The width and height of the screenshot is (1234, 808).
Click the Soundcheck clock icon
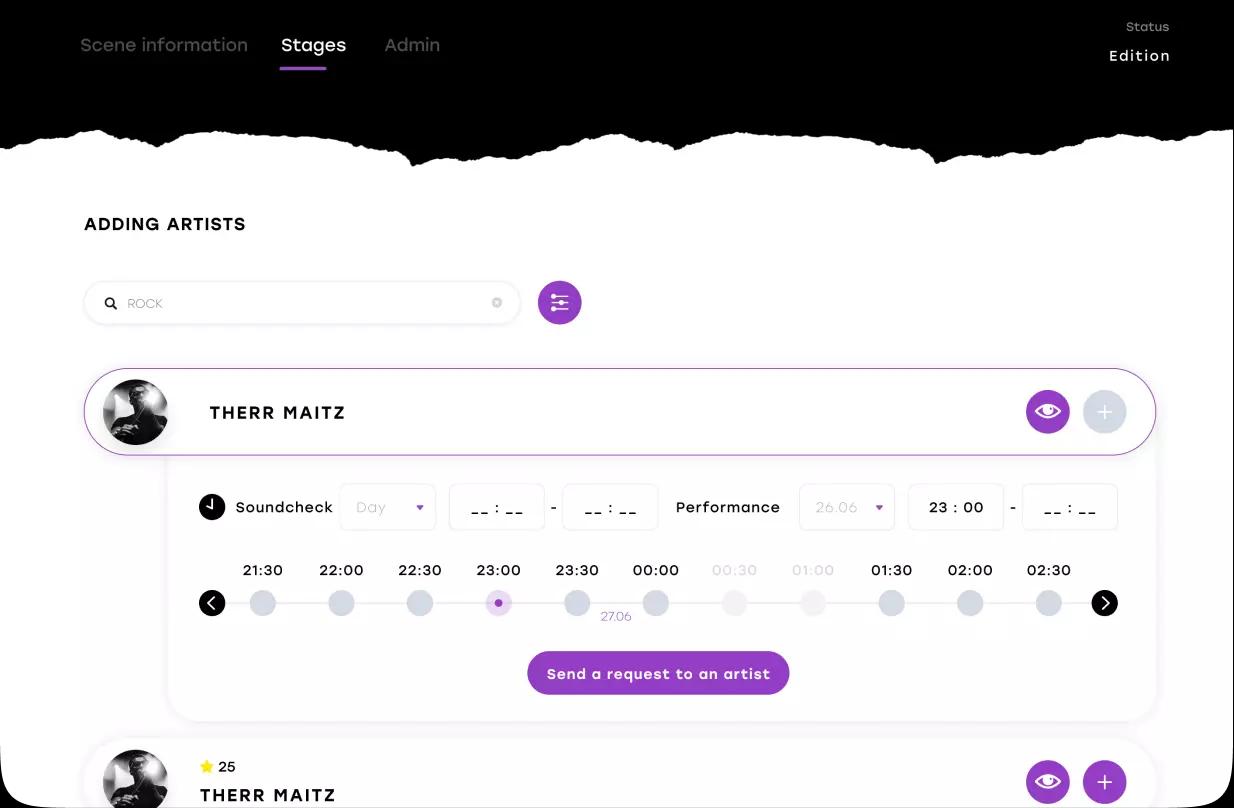[x=212, y=507]
